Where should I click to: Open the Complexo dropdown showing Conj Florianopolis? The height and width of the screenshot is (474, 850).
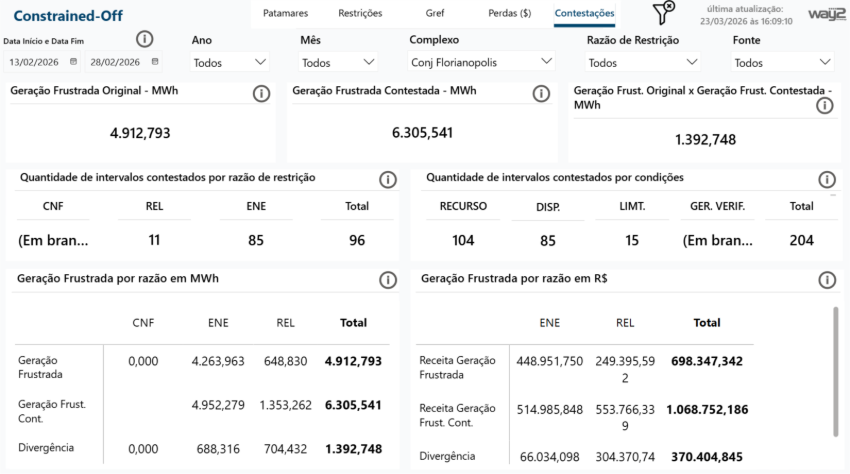click(482, 62)
